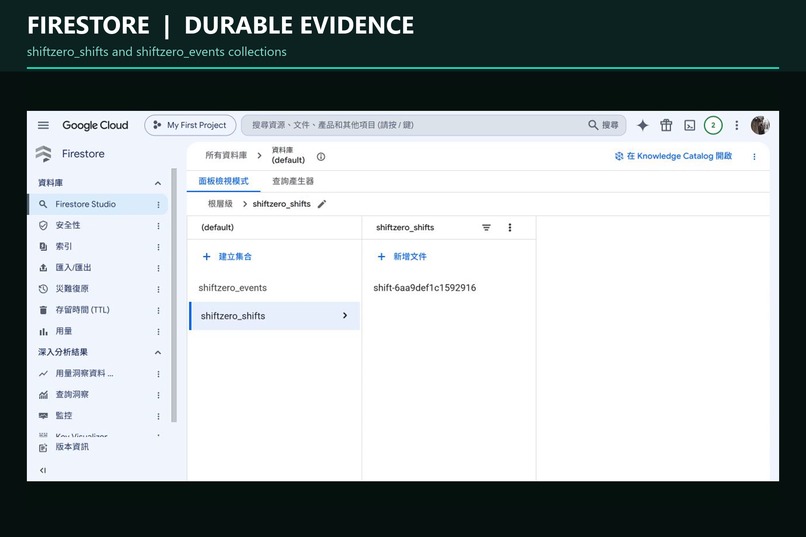Open options dots beside 查詢洞察
The width and height of the screenshot is (806, 537).
[x=158, y=395]
